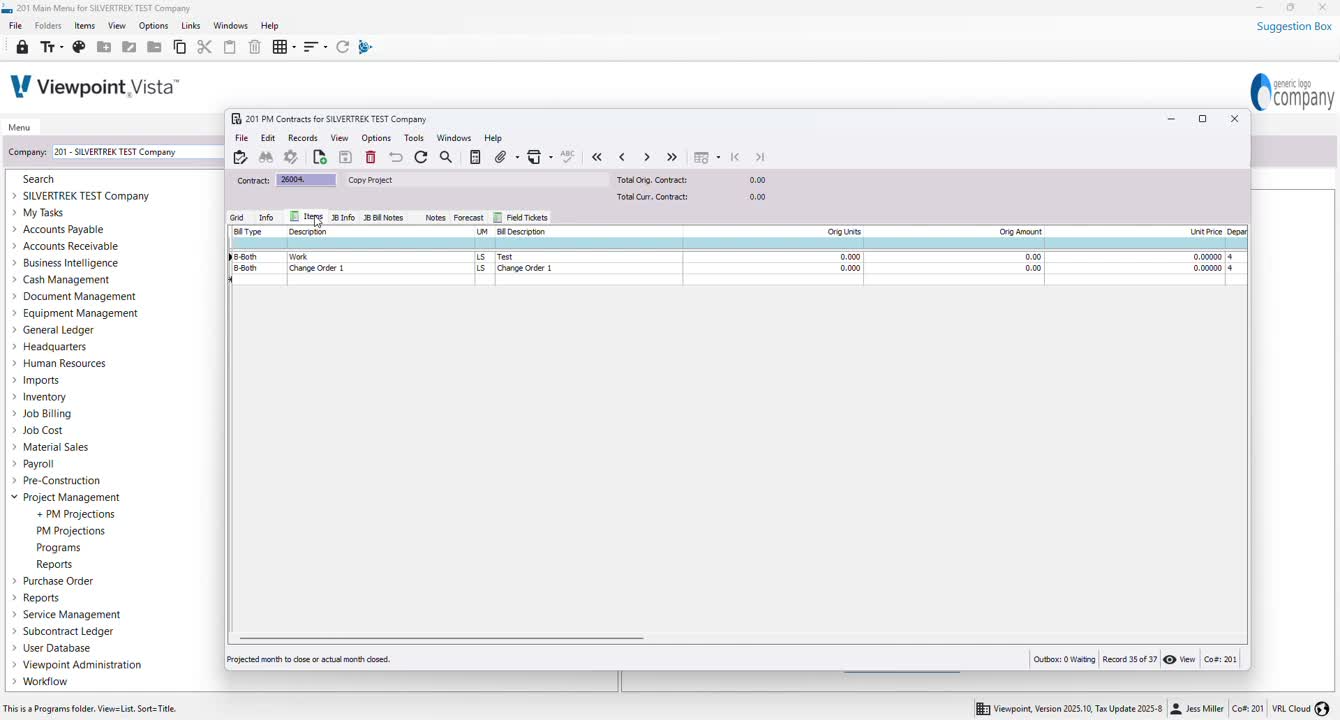This screenshot has height=720, width=1340.
Task: Open the Tools menu in PM Contracts
Action: (x=414, y=138)
